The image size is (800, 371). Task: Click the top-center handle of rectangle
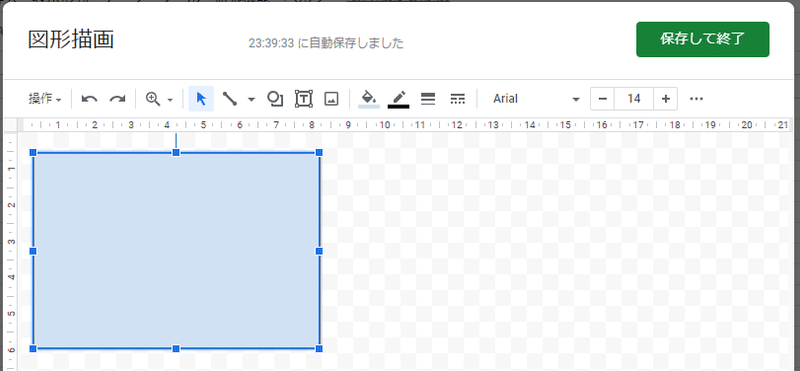[x=176, y=153]
